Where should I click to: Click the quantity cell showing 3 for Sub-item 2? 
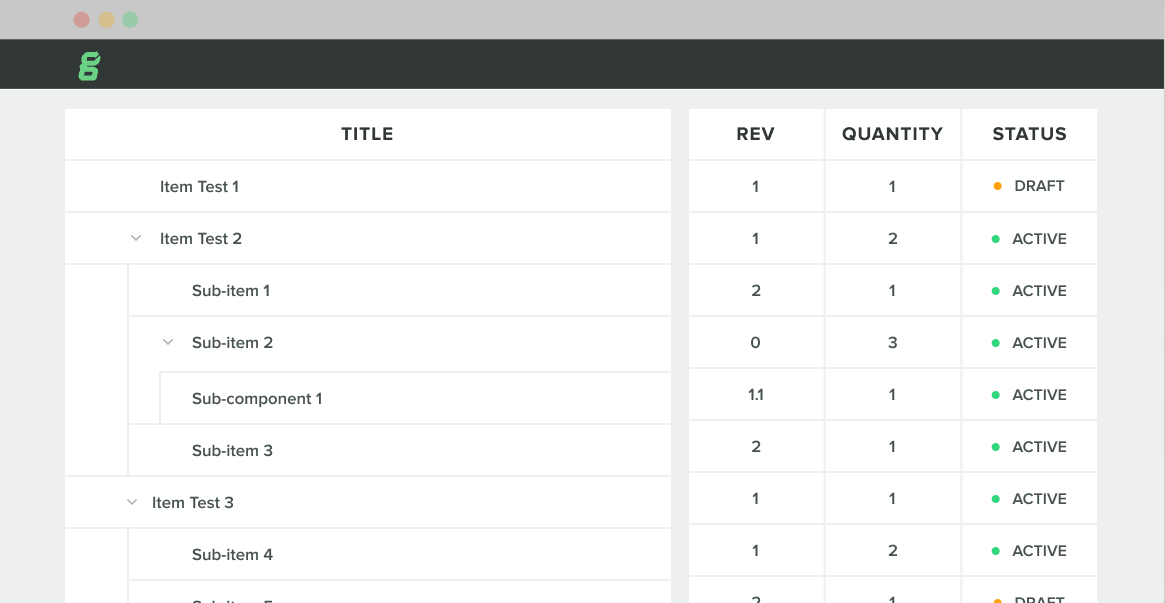892,342
